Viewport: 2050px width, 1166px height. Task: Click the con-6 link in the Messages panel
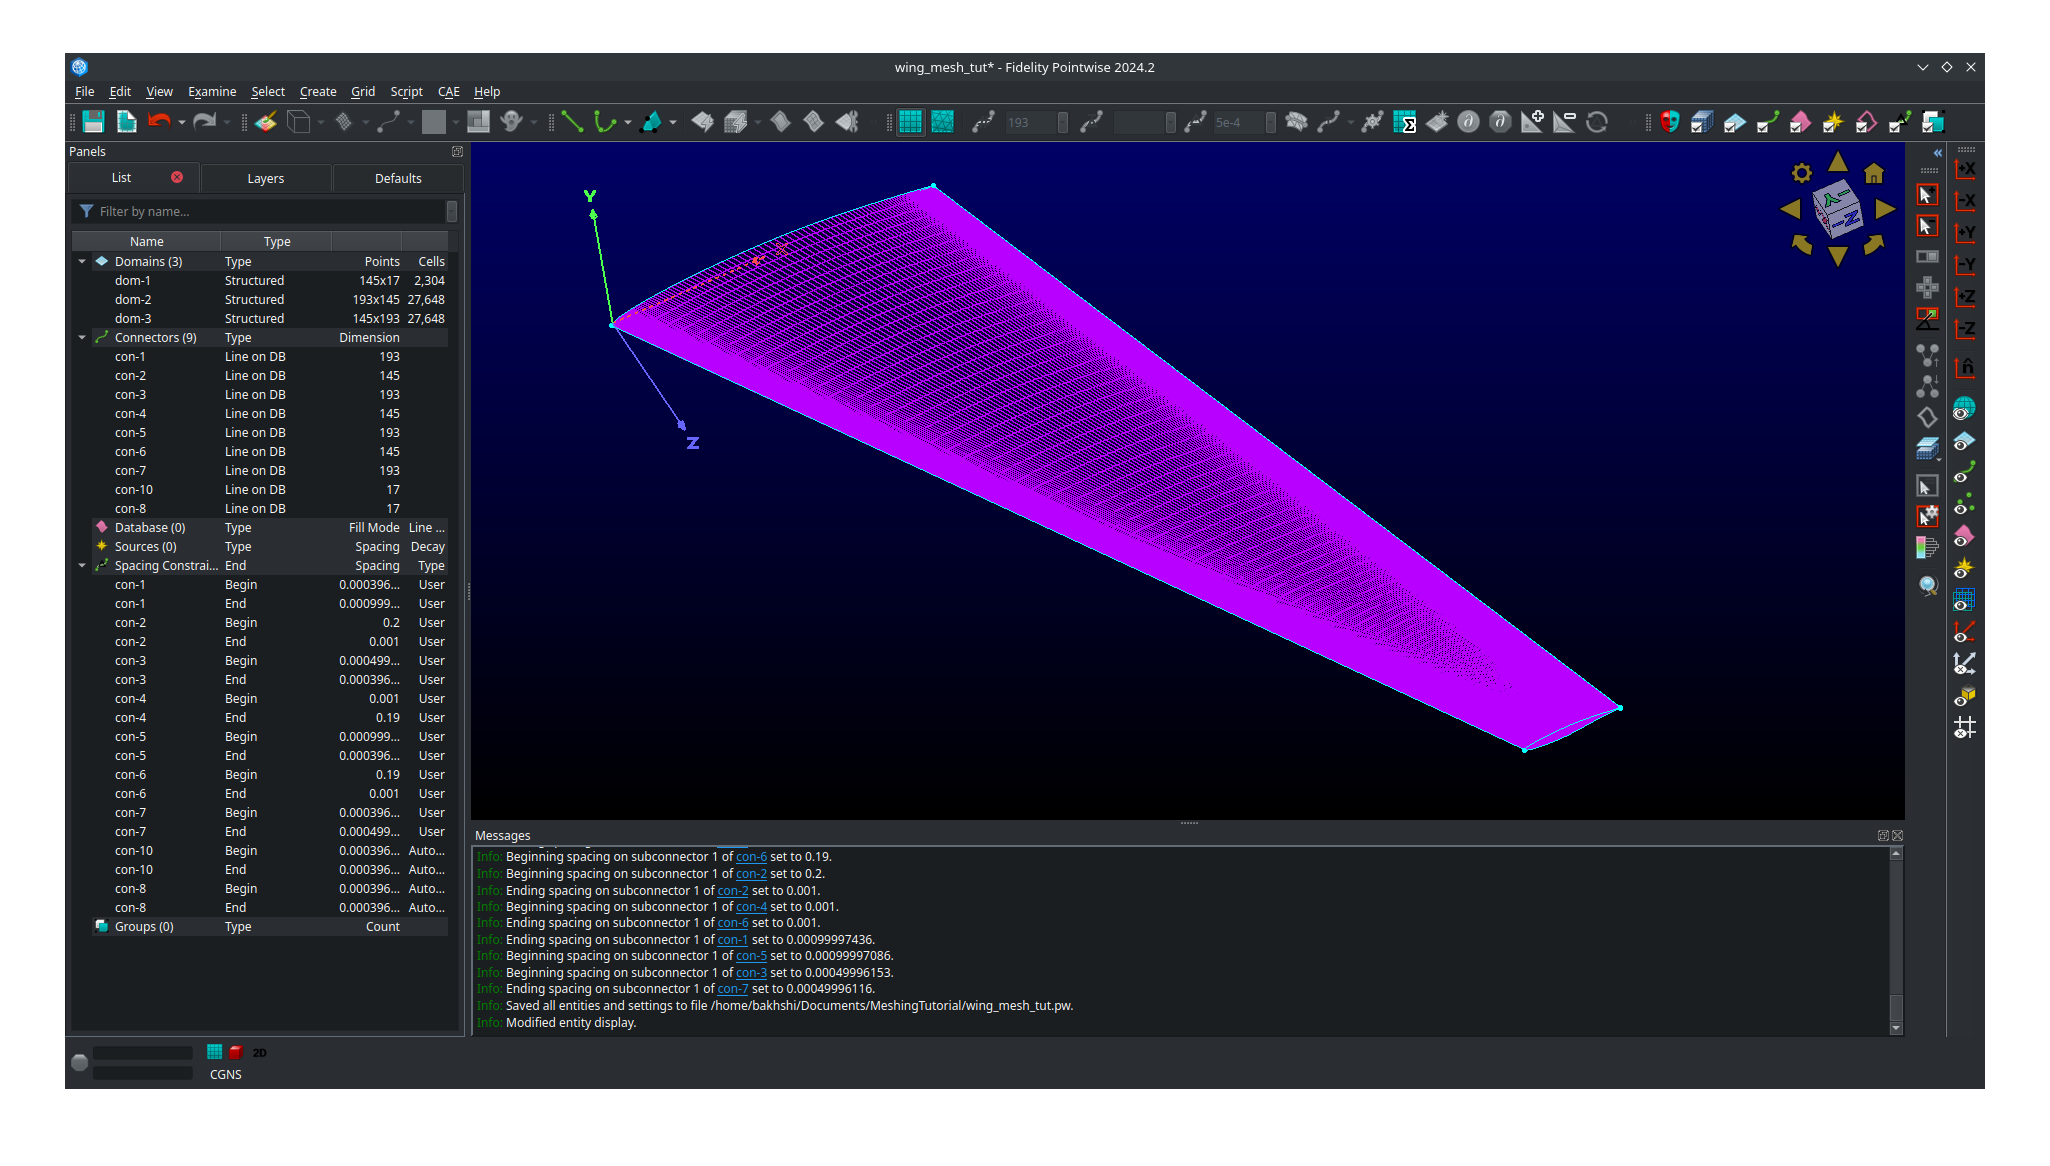[751, 857]
